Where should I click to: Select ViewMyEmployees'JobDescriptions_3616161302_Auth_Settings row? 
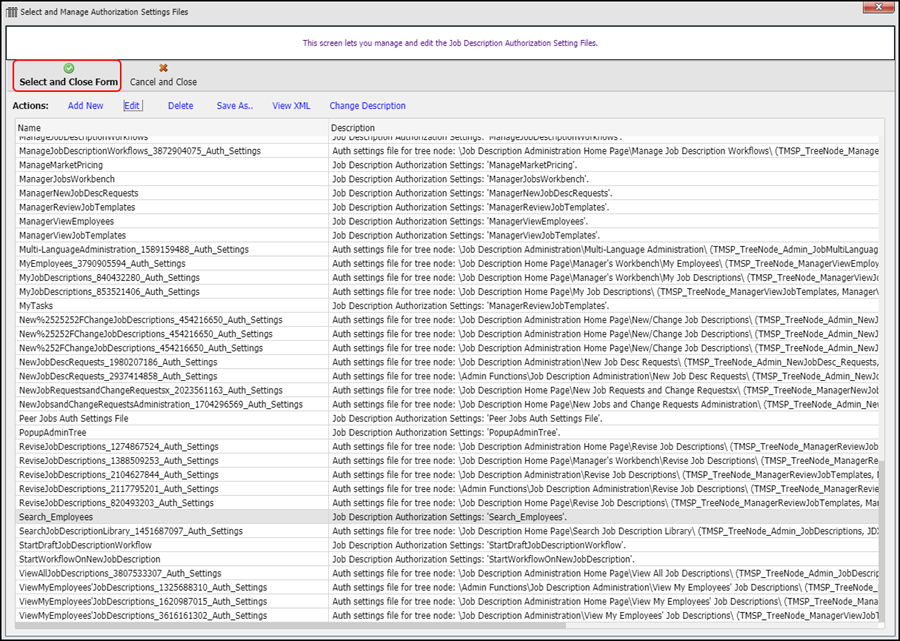pos(447,615)
